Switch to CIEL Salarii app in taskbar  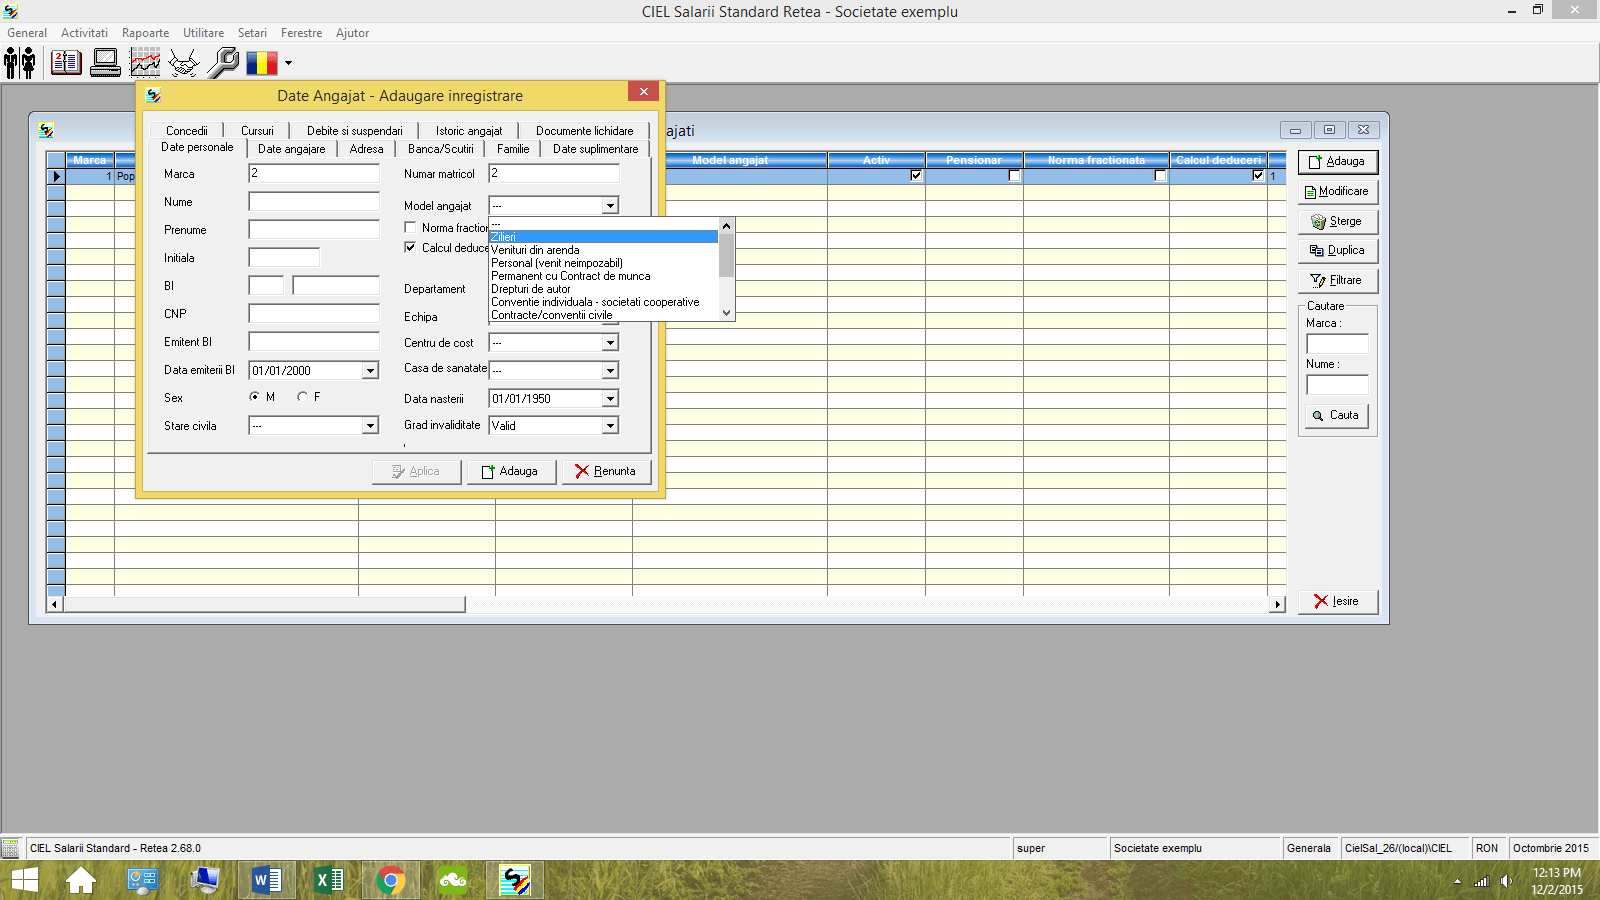point(515,880)
